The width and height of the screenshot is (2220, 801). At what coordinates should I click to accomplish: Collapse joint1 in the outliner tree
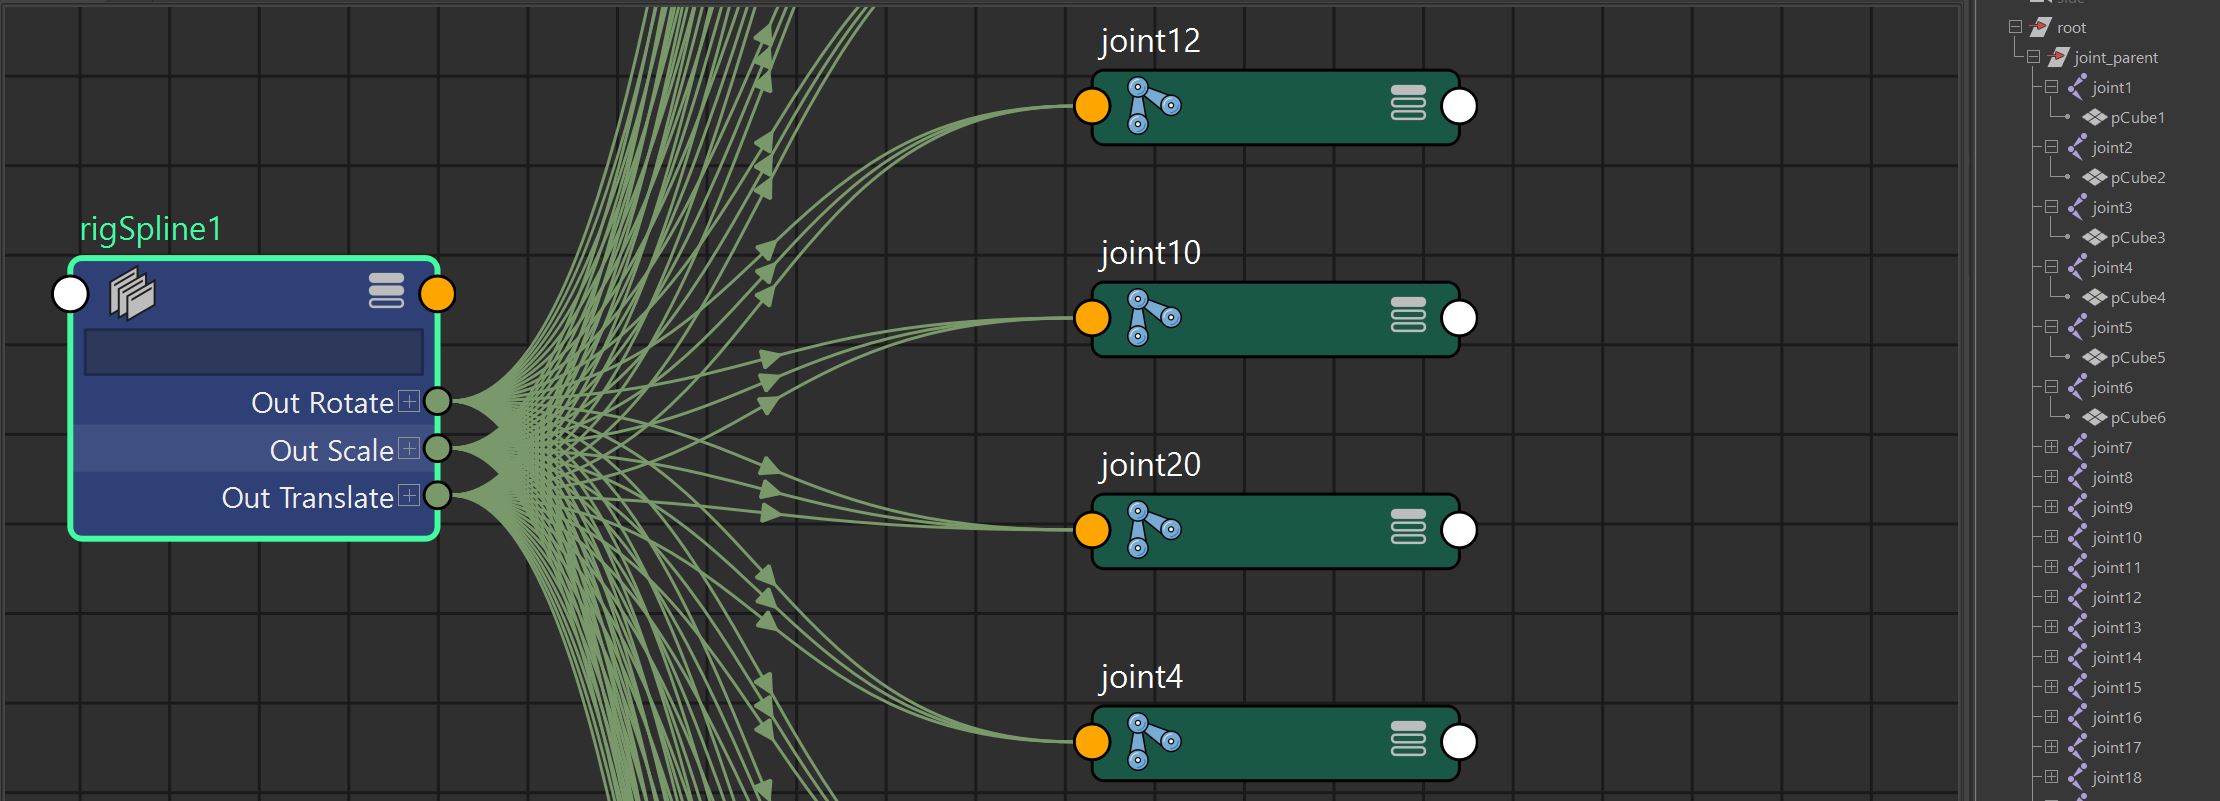point(2051,87)
